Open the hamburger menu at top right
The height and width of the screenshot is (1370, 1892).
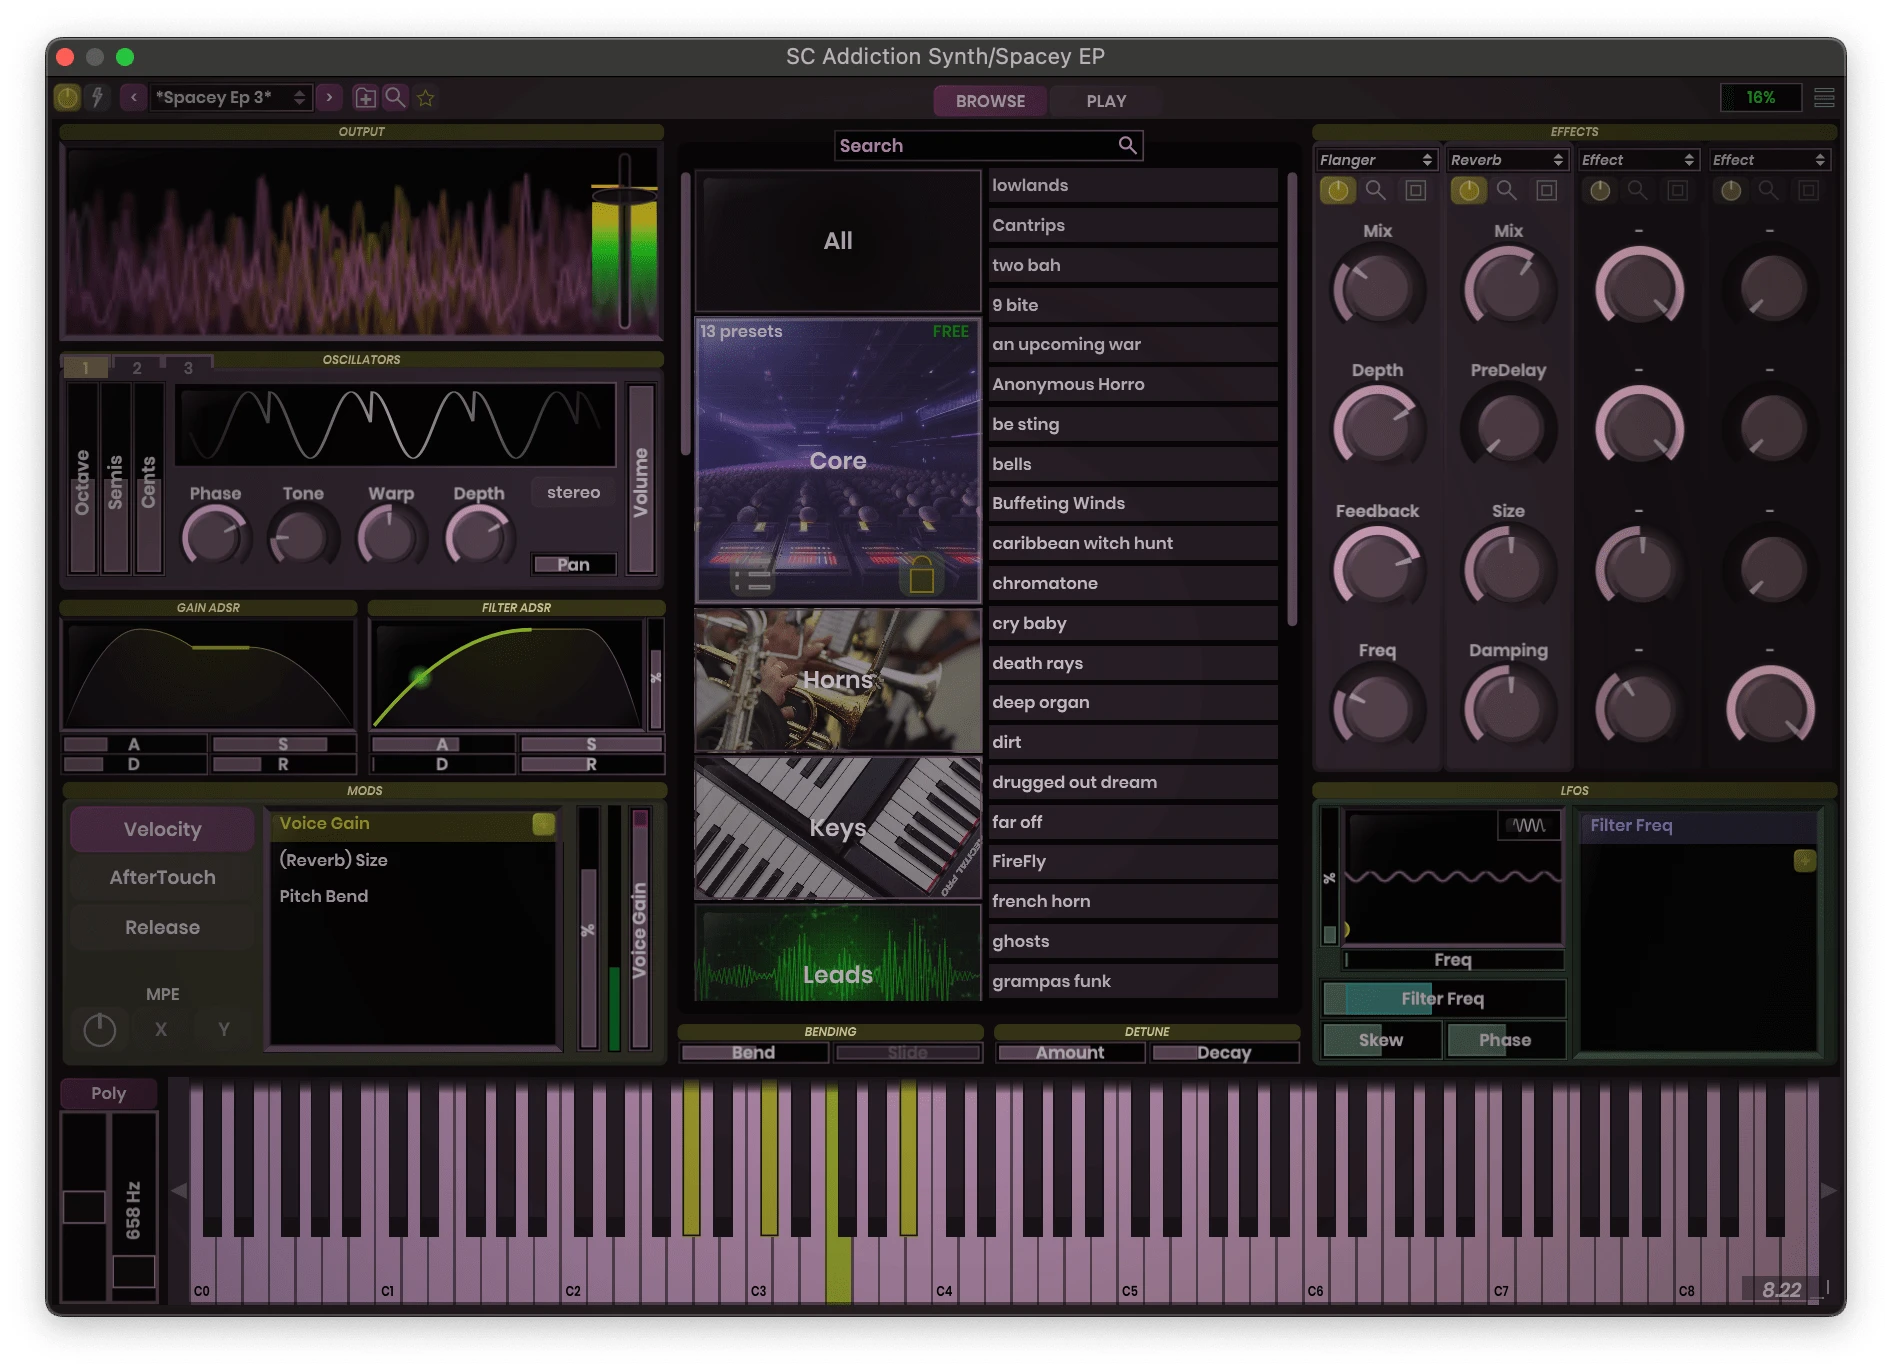click(x=1824, y=97)
